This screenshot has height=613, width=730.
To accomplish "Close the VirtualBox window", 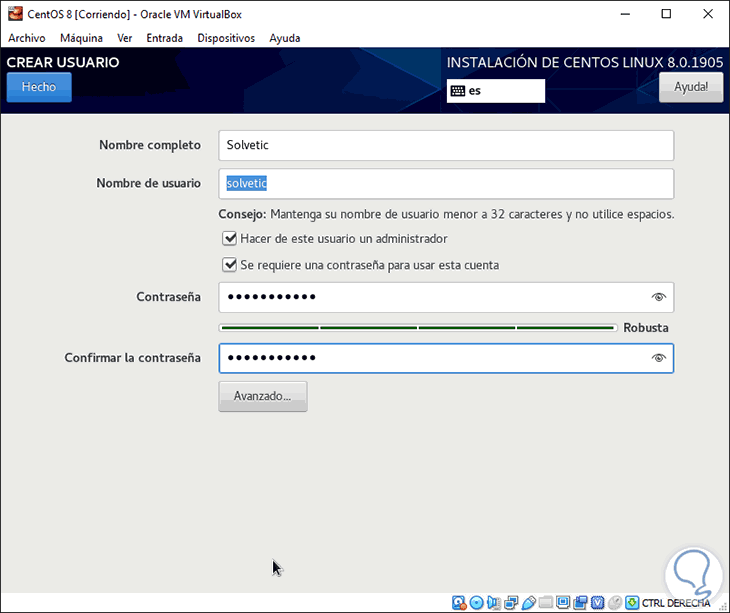I will [708, 14].
